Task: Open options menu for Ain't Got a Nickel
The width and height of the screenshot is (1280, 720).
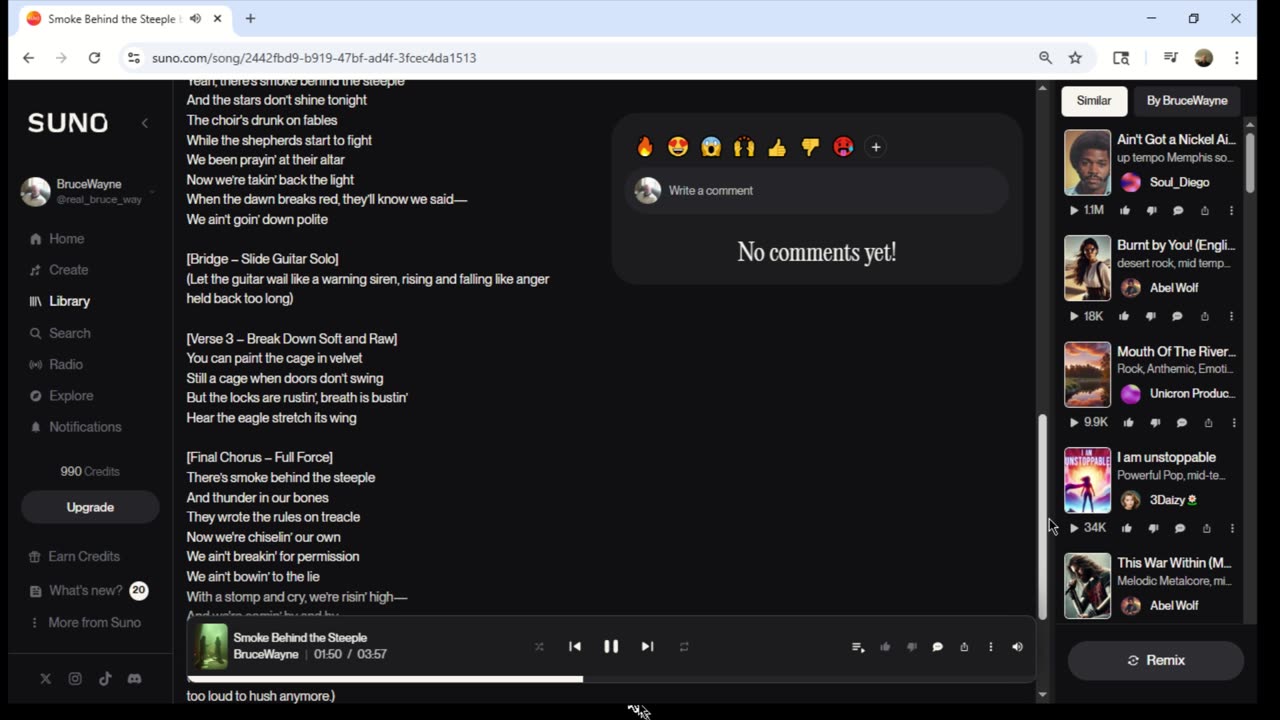Action: [x=1231, y=211]
